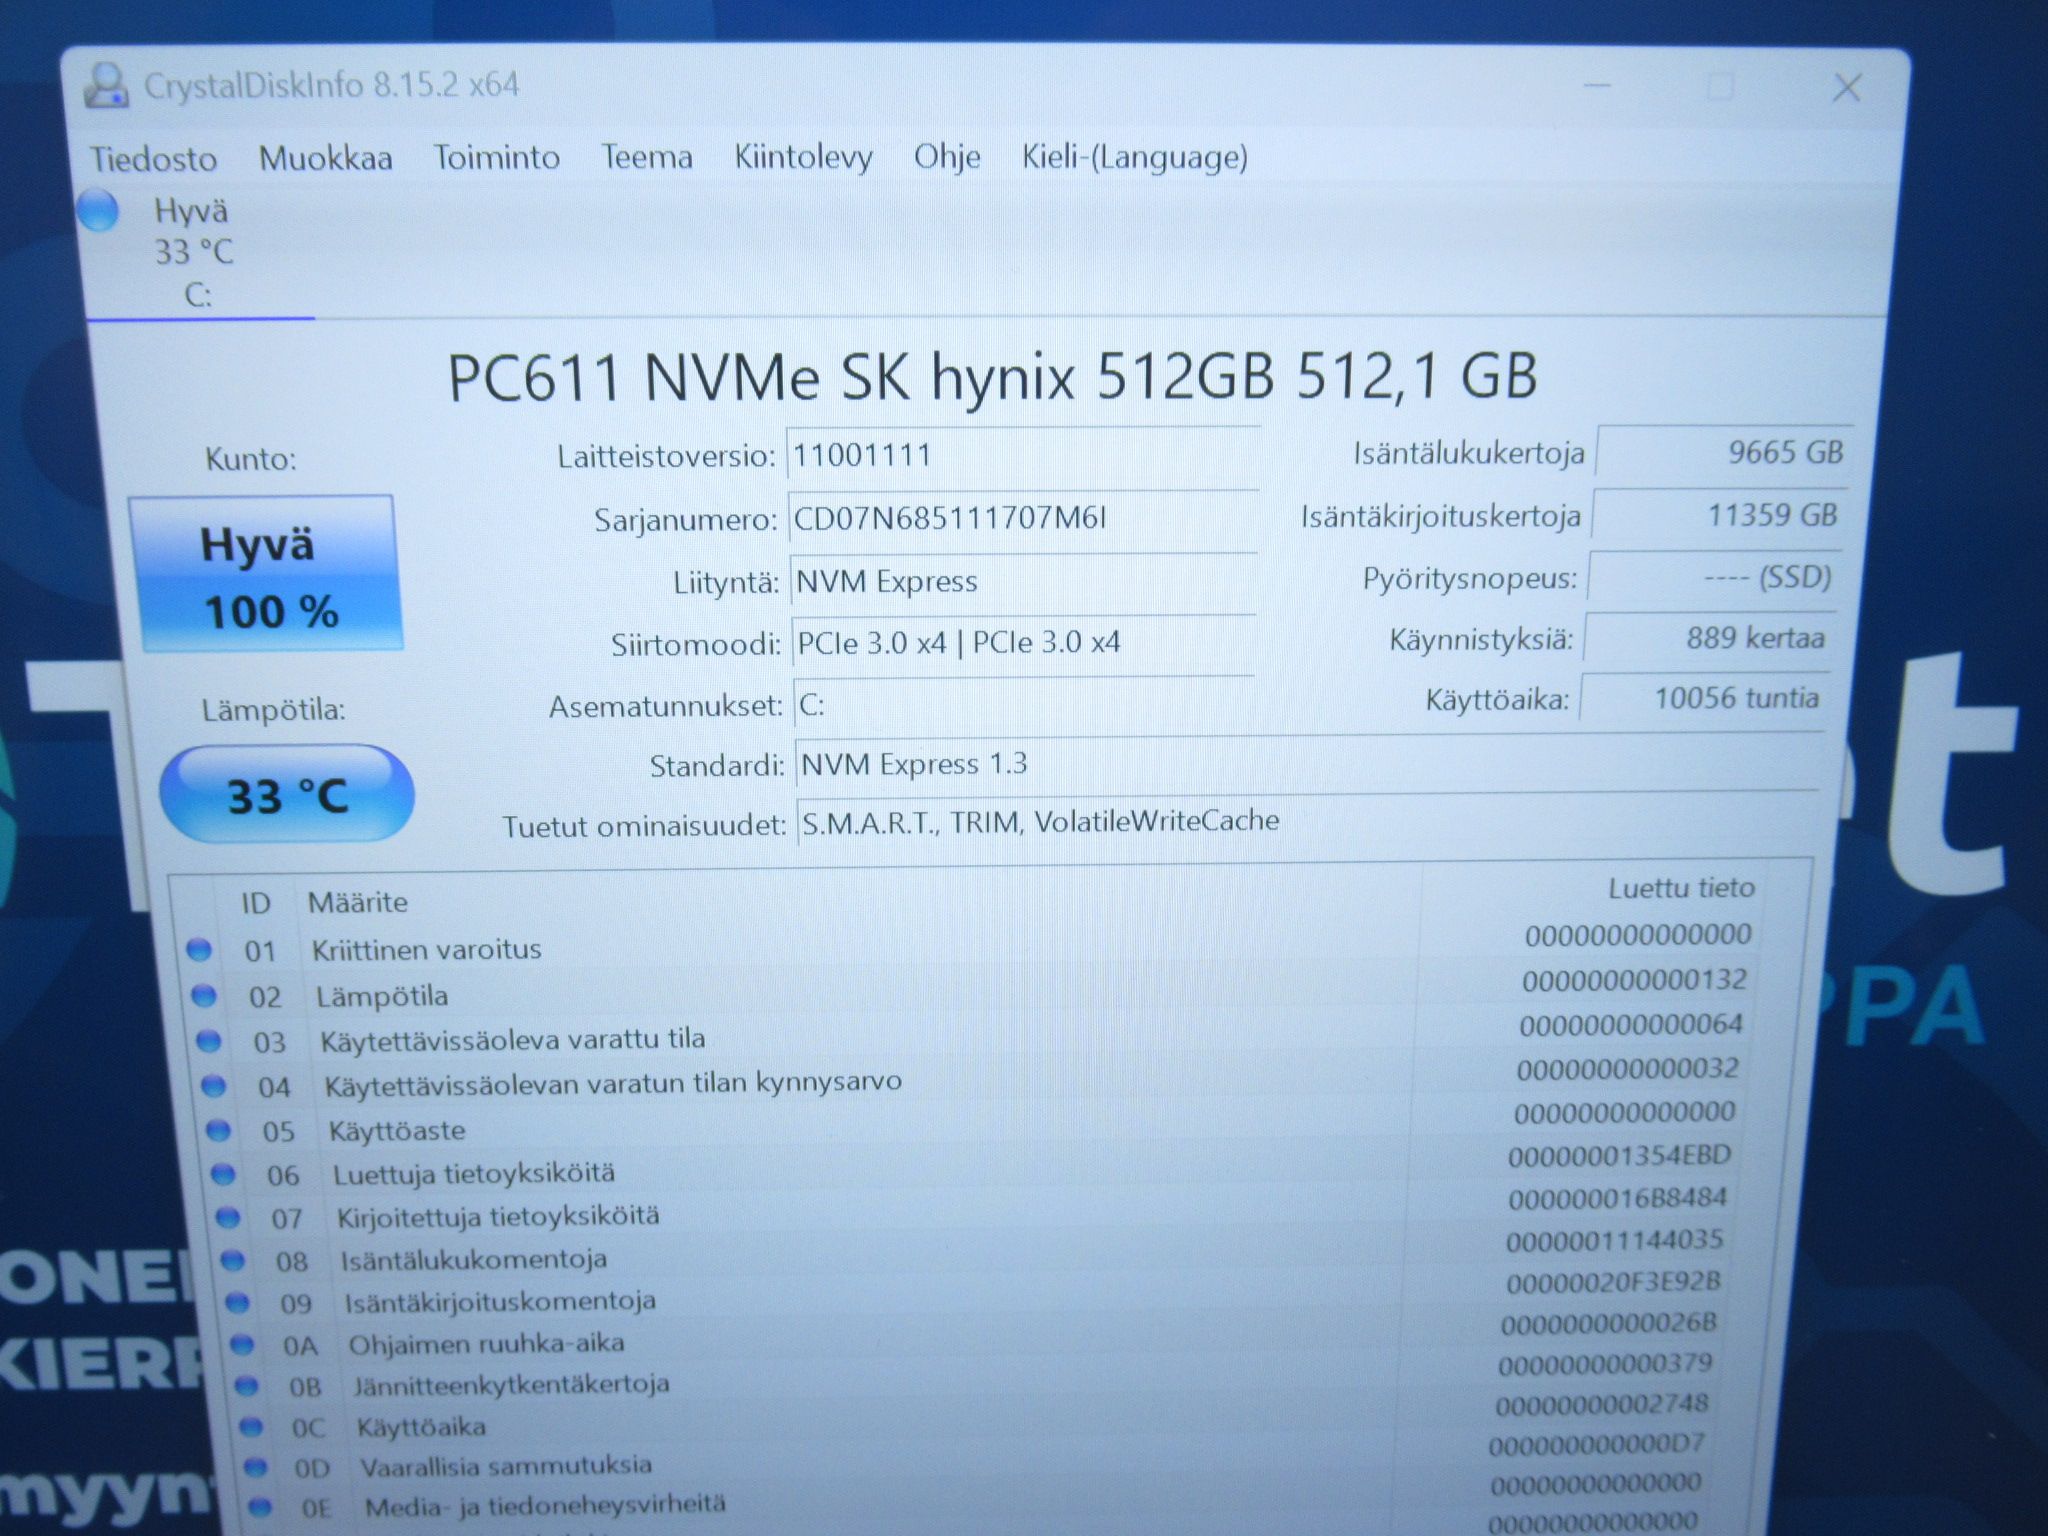Click the Sarjanumero serial number field
Image resolution: width=2048 pixels, height=1536 pixels.
(x=1023, y=519)
